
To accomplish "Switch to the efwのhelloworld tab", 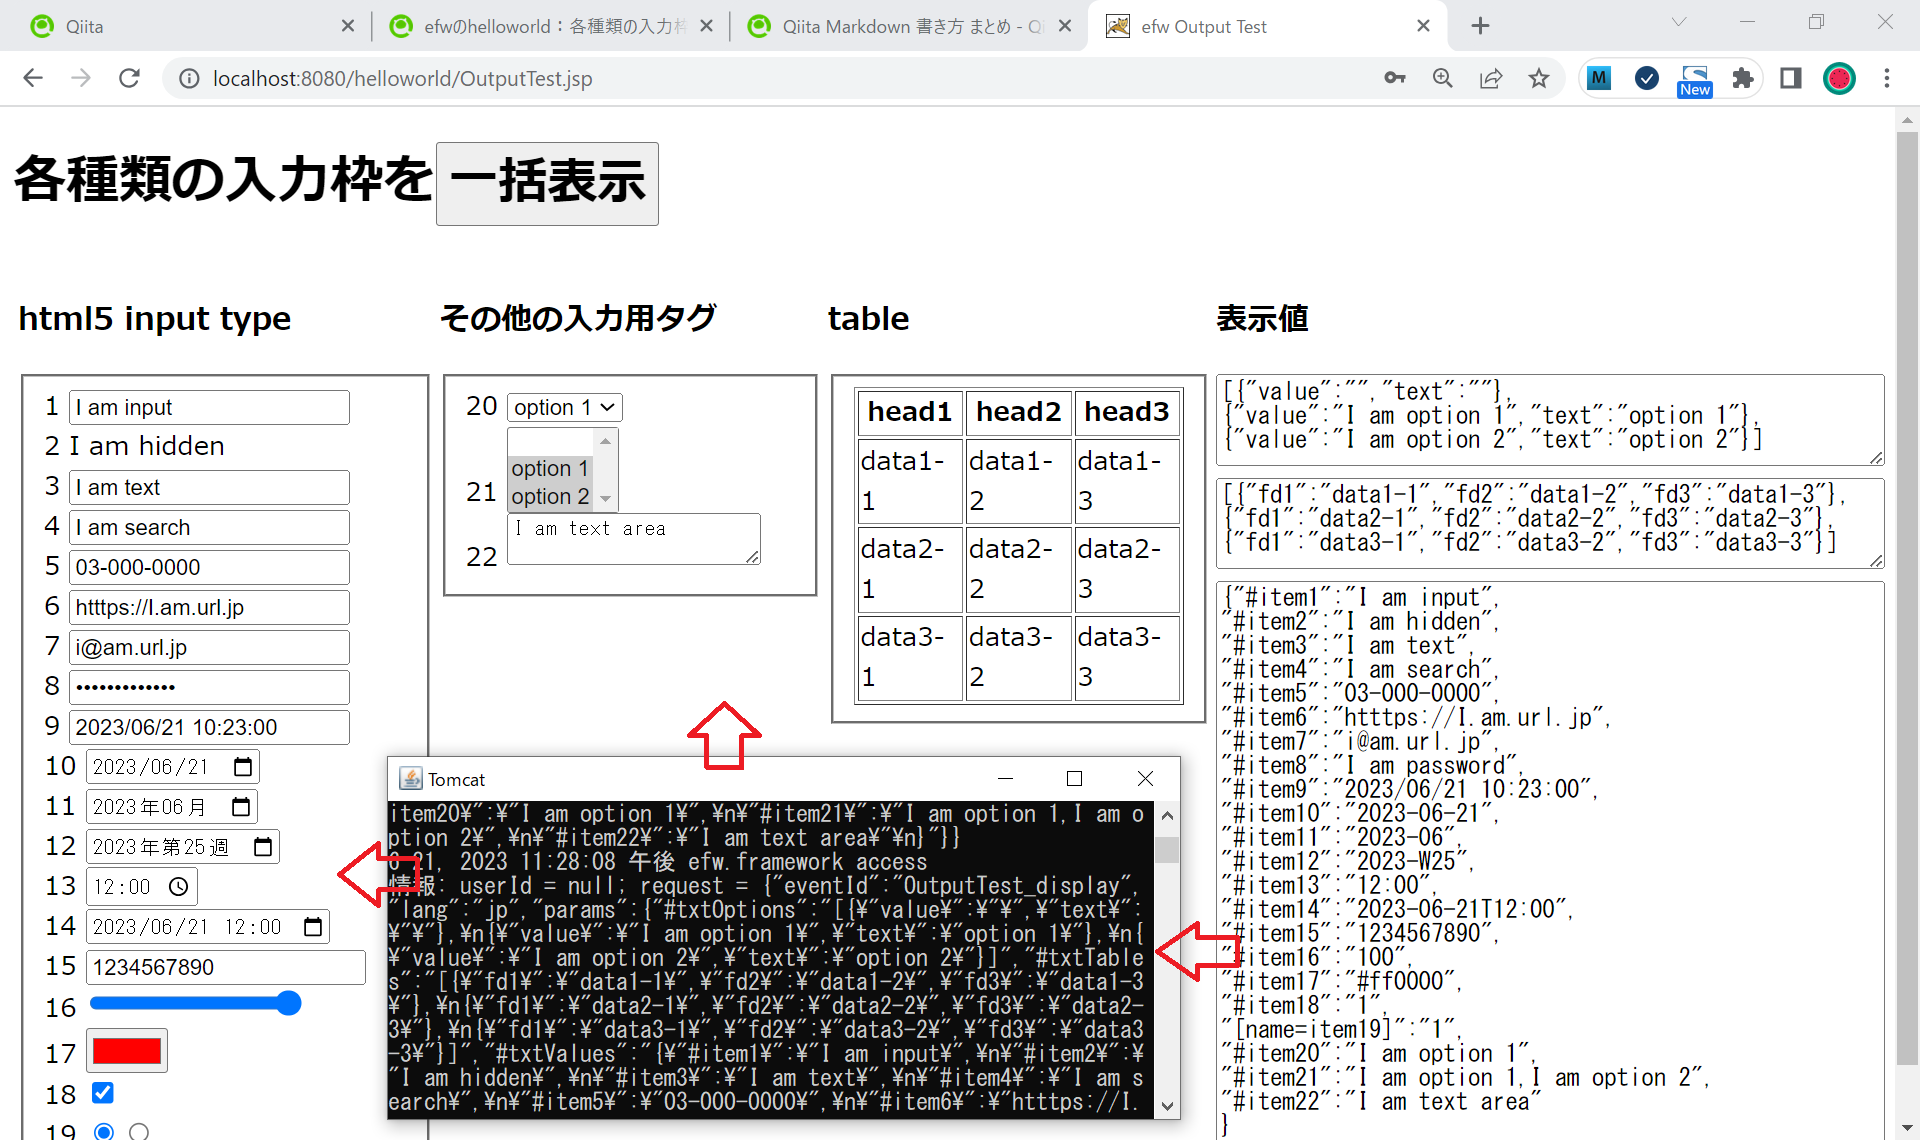I will 545,27.
